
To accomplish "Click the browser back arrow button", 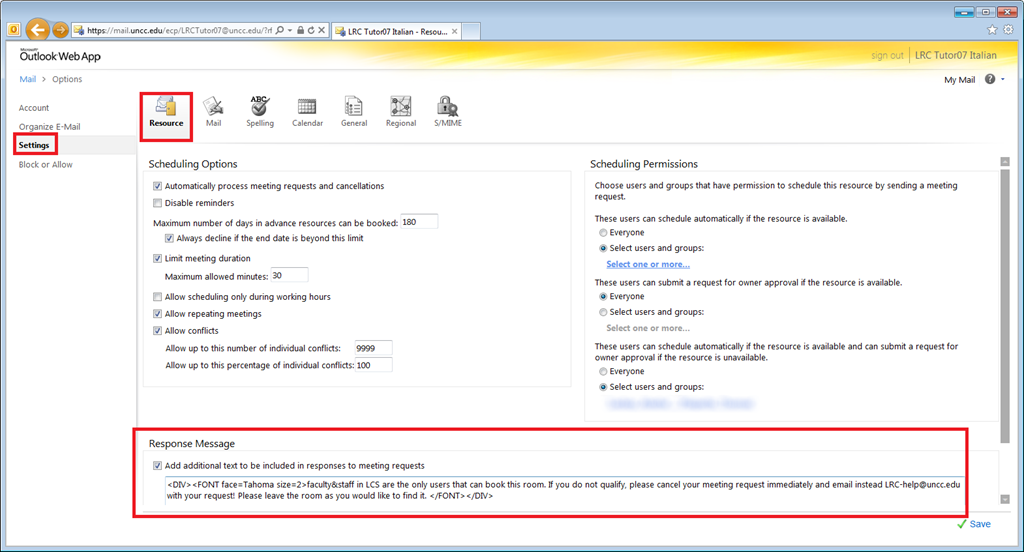I will tap(38, 30).
